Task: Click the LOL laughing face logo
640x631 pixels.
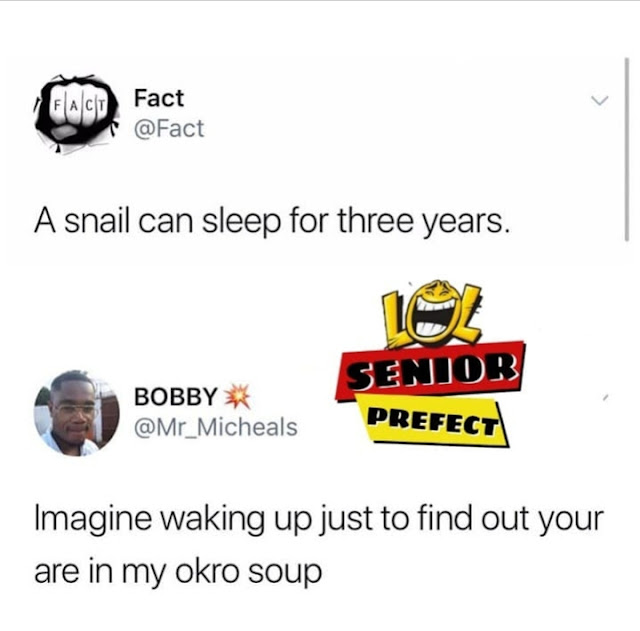Action: tap(433, 313)
